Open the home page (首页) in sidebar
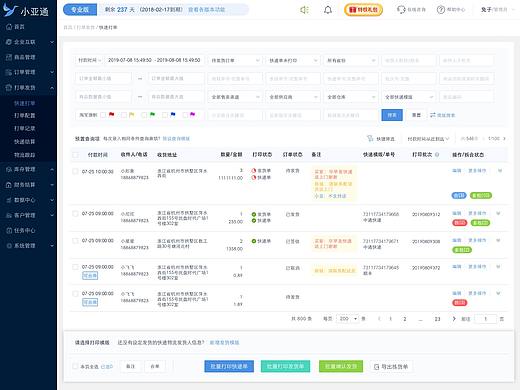This screenshot has height=390, width=520. click(x=16, y=27)
